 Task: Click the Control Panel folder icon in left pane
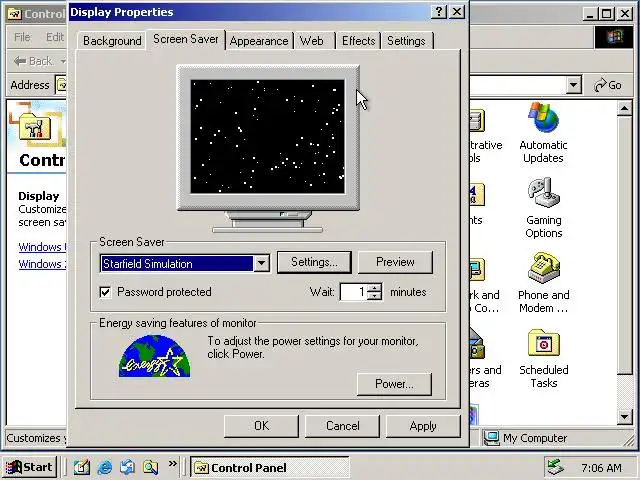(37, 125)
